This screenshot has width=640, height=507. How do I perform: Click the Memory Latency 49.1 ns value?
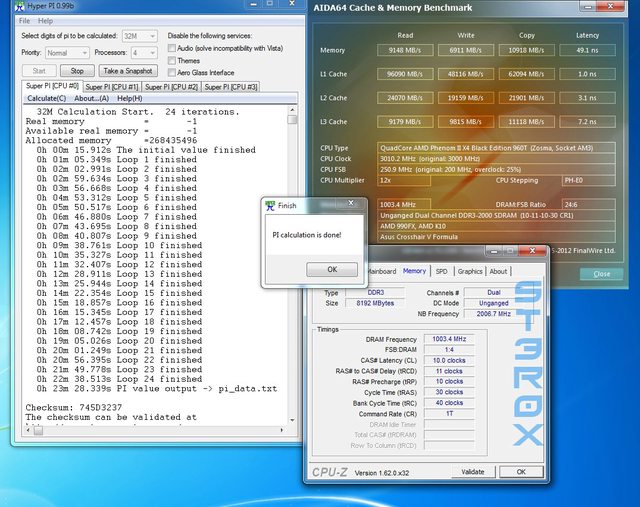[x=587, y=51]
